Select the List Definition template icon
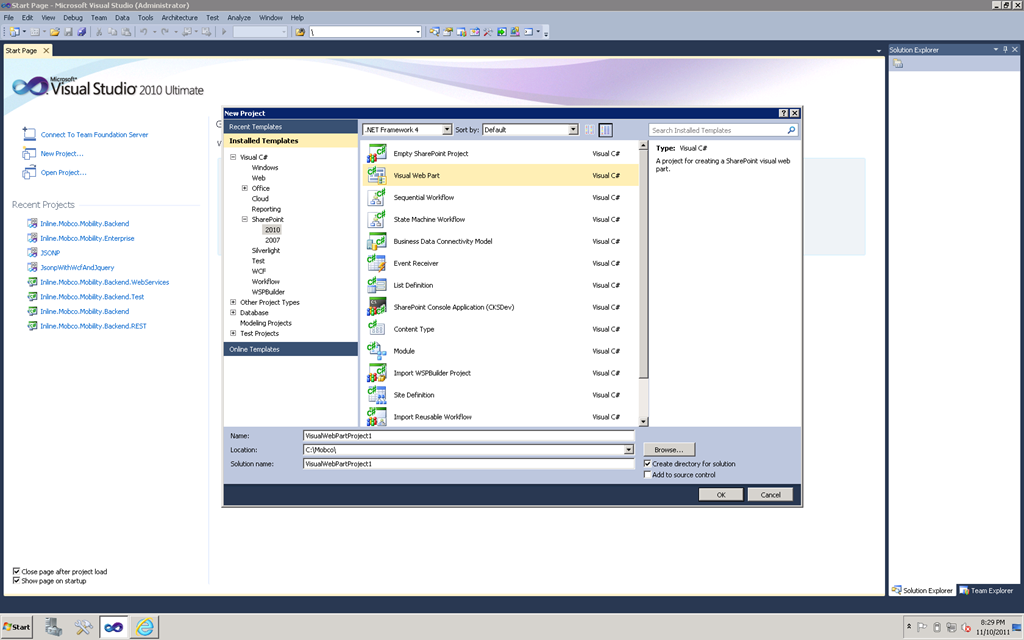Viewport: 1024px width, 640px height. [x=376, y=285]
